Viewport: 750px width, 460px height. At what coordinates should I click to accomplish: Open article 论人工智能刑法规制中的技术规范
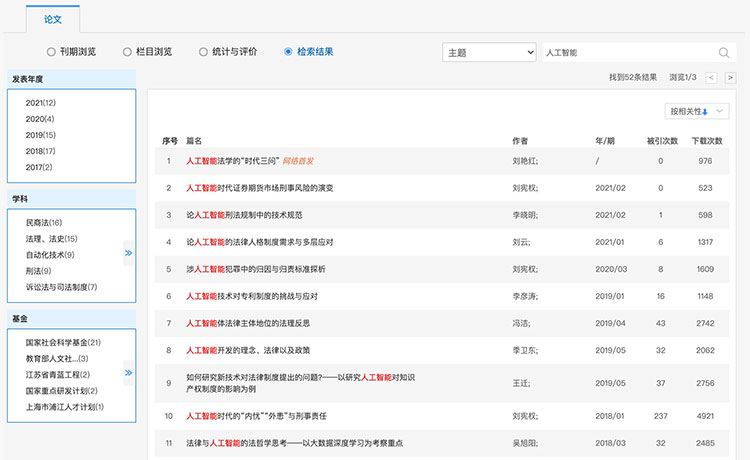pos(244,214)
